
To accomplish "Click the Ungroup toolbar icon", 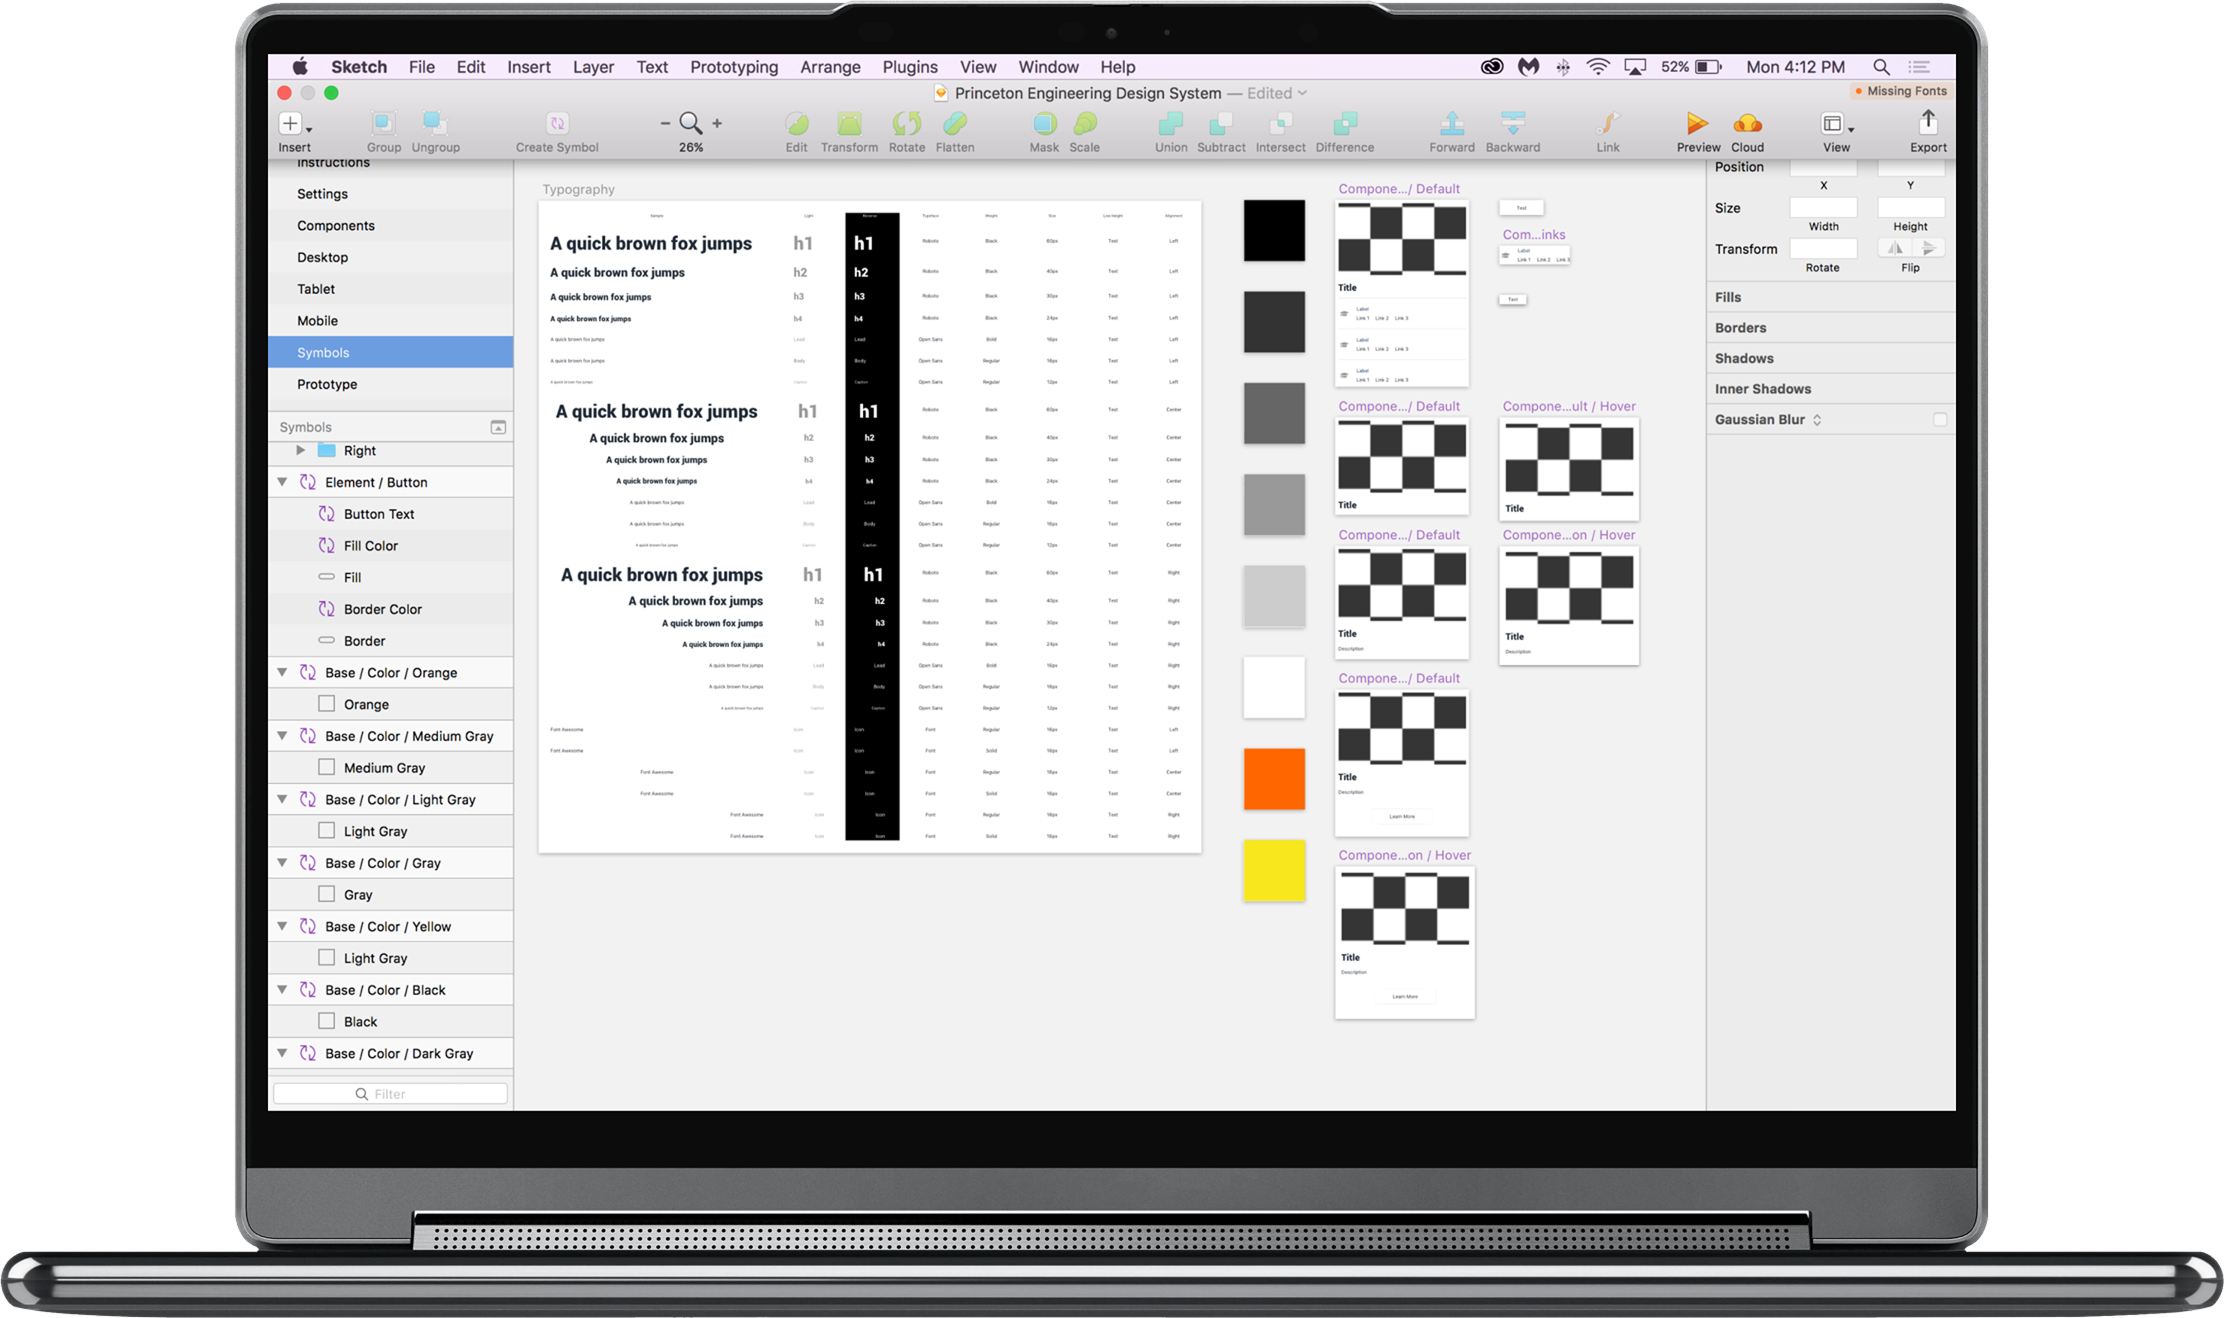I will click(435, 123).
